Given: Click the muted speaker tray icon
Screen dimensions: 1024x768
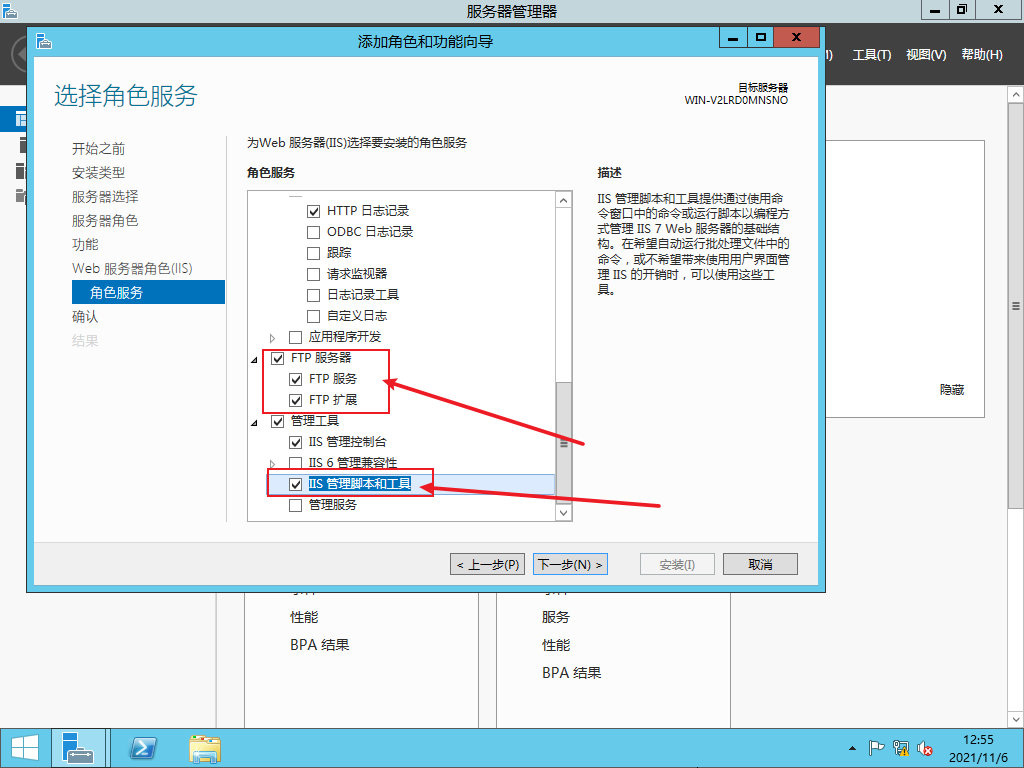Looking at the screenshot, I should tap(925, 748).
